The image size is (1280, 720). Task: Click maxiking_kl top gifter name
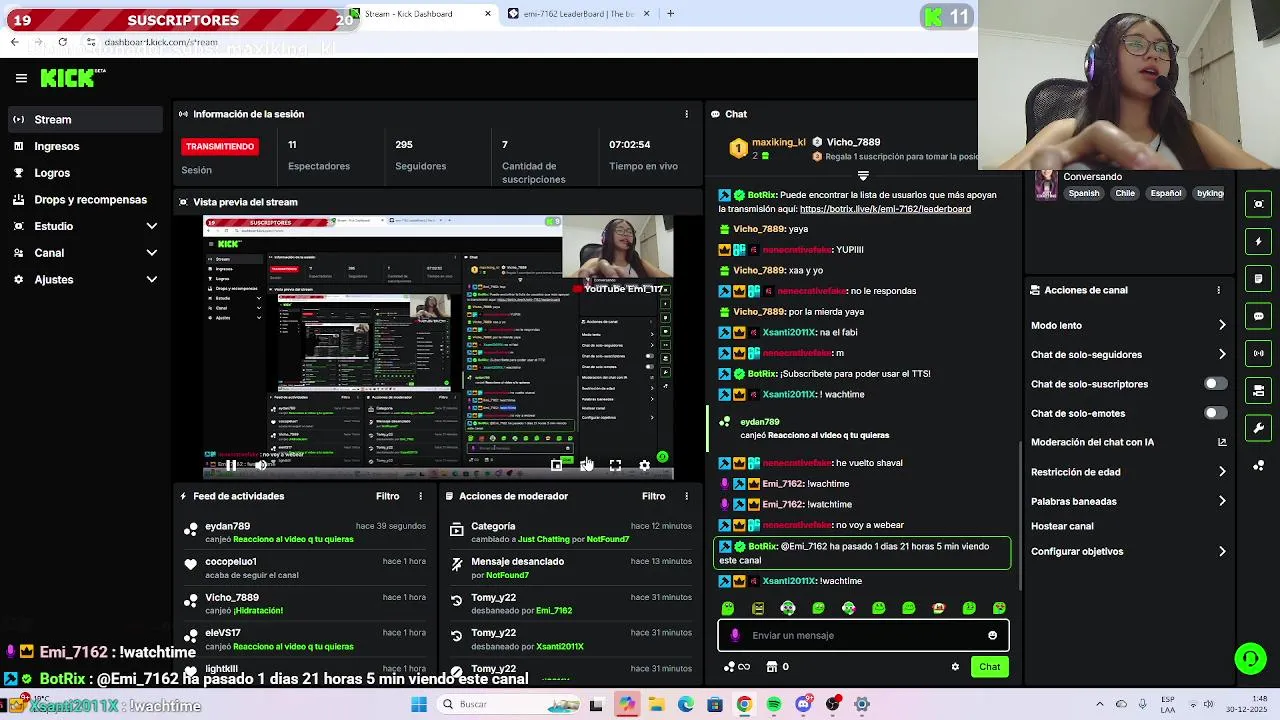tap(779, 142)
